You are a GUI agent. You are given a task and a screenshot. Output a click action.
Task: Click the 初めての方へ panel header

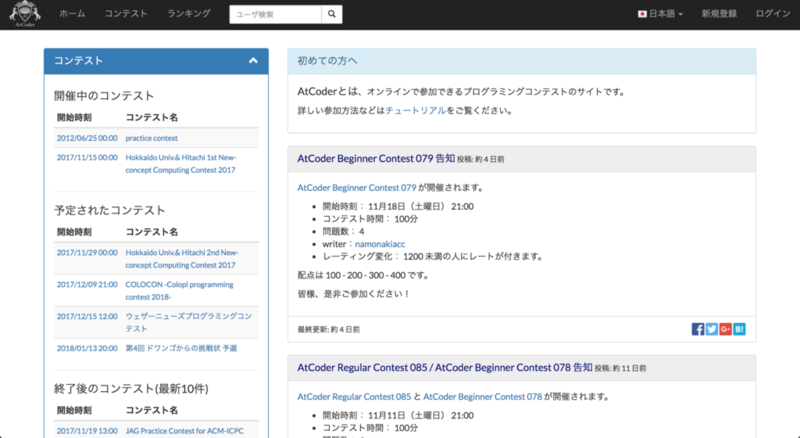coord(521,61)
